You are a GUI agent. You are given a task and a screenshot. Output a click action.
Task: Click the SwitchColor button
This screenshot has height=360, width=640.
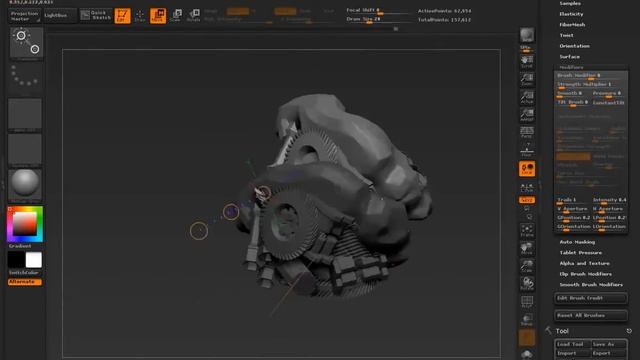24,273
